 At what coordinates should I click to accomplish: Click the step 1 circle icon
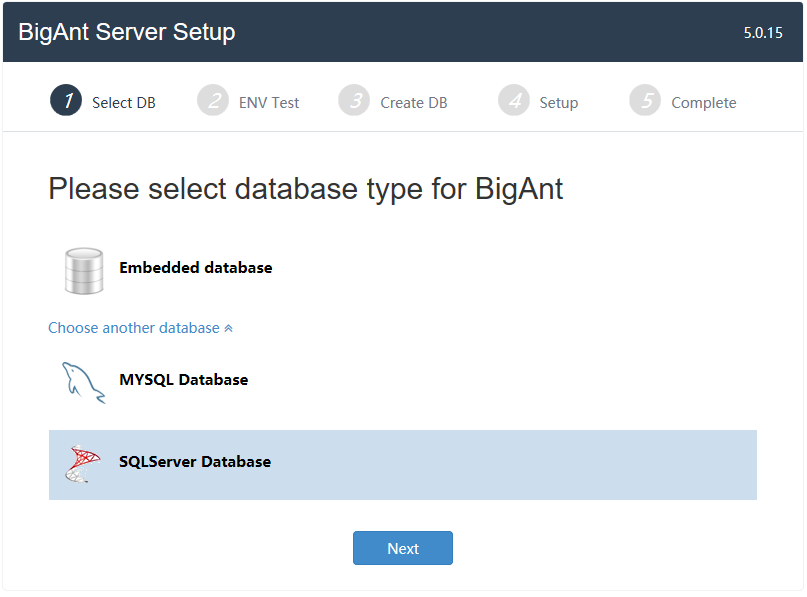66,100
